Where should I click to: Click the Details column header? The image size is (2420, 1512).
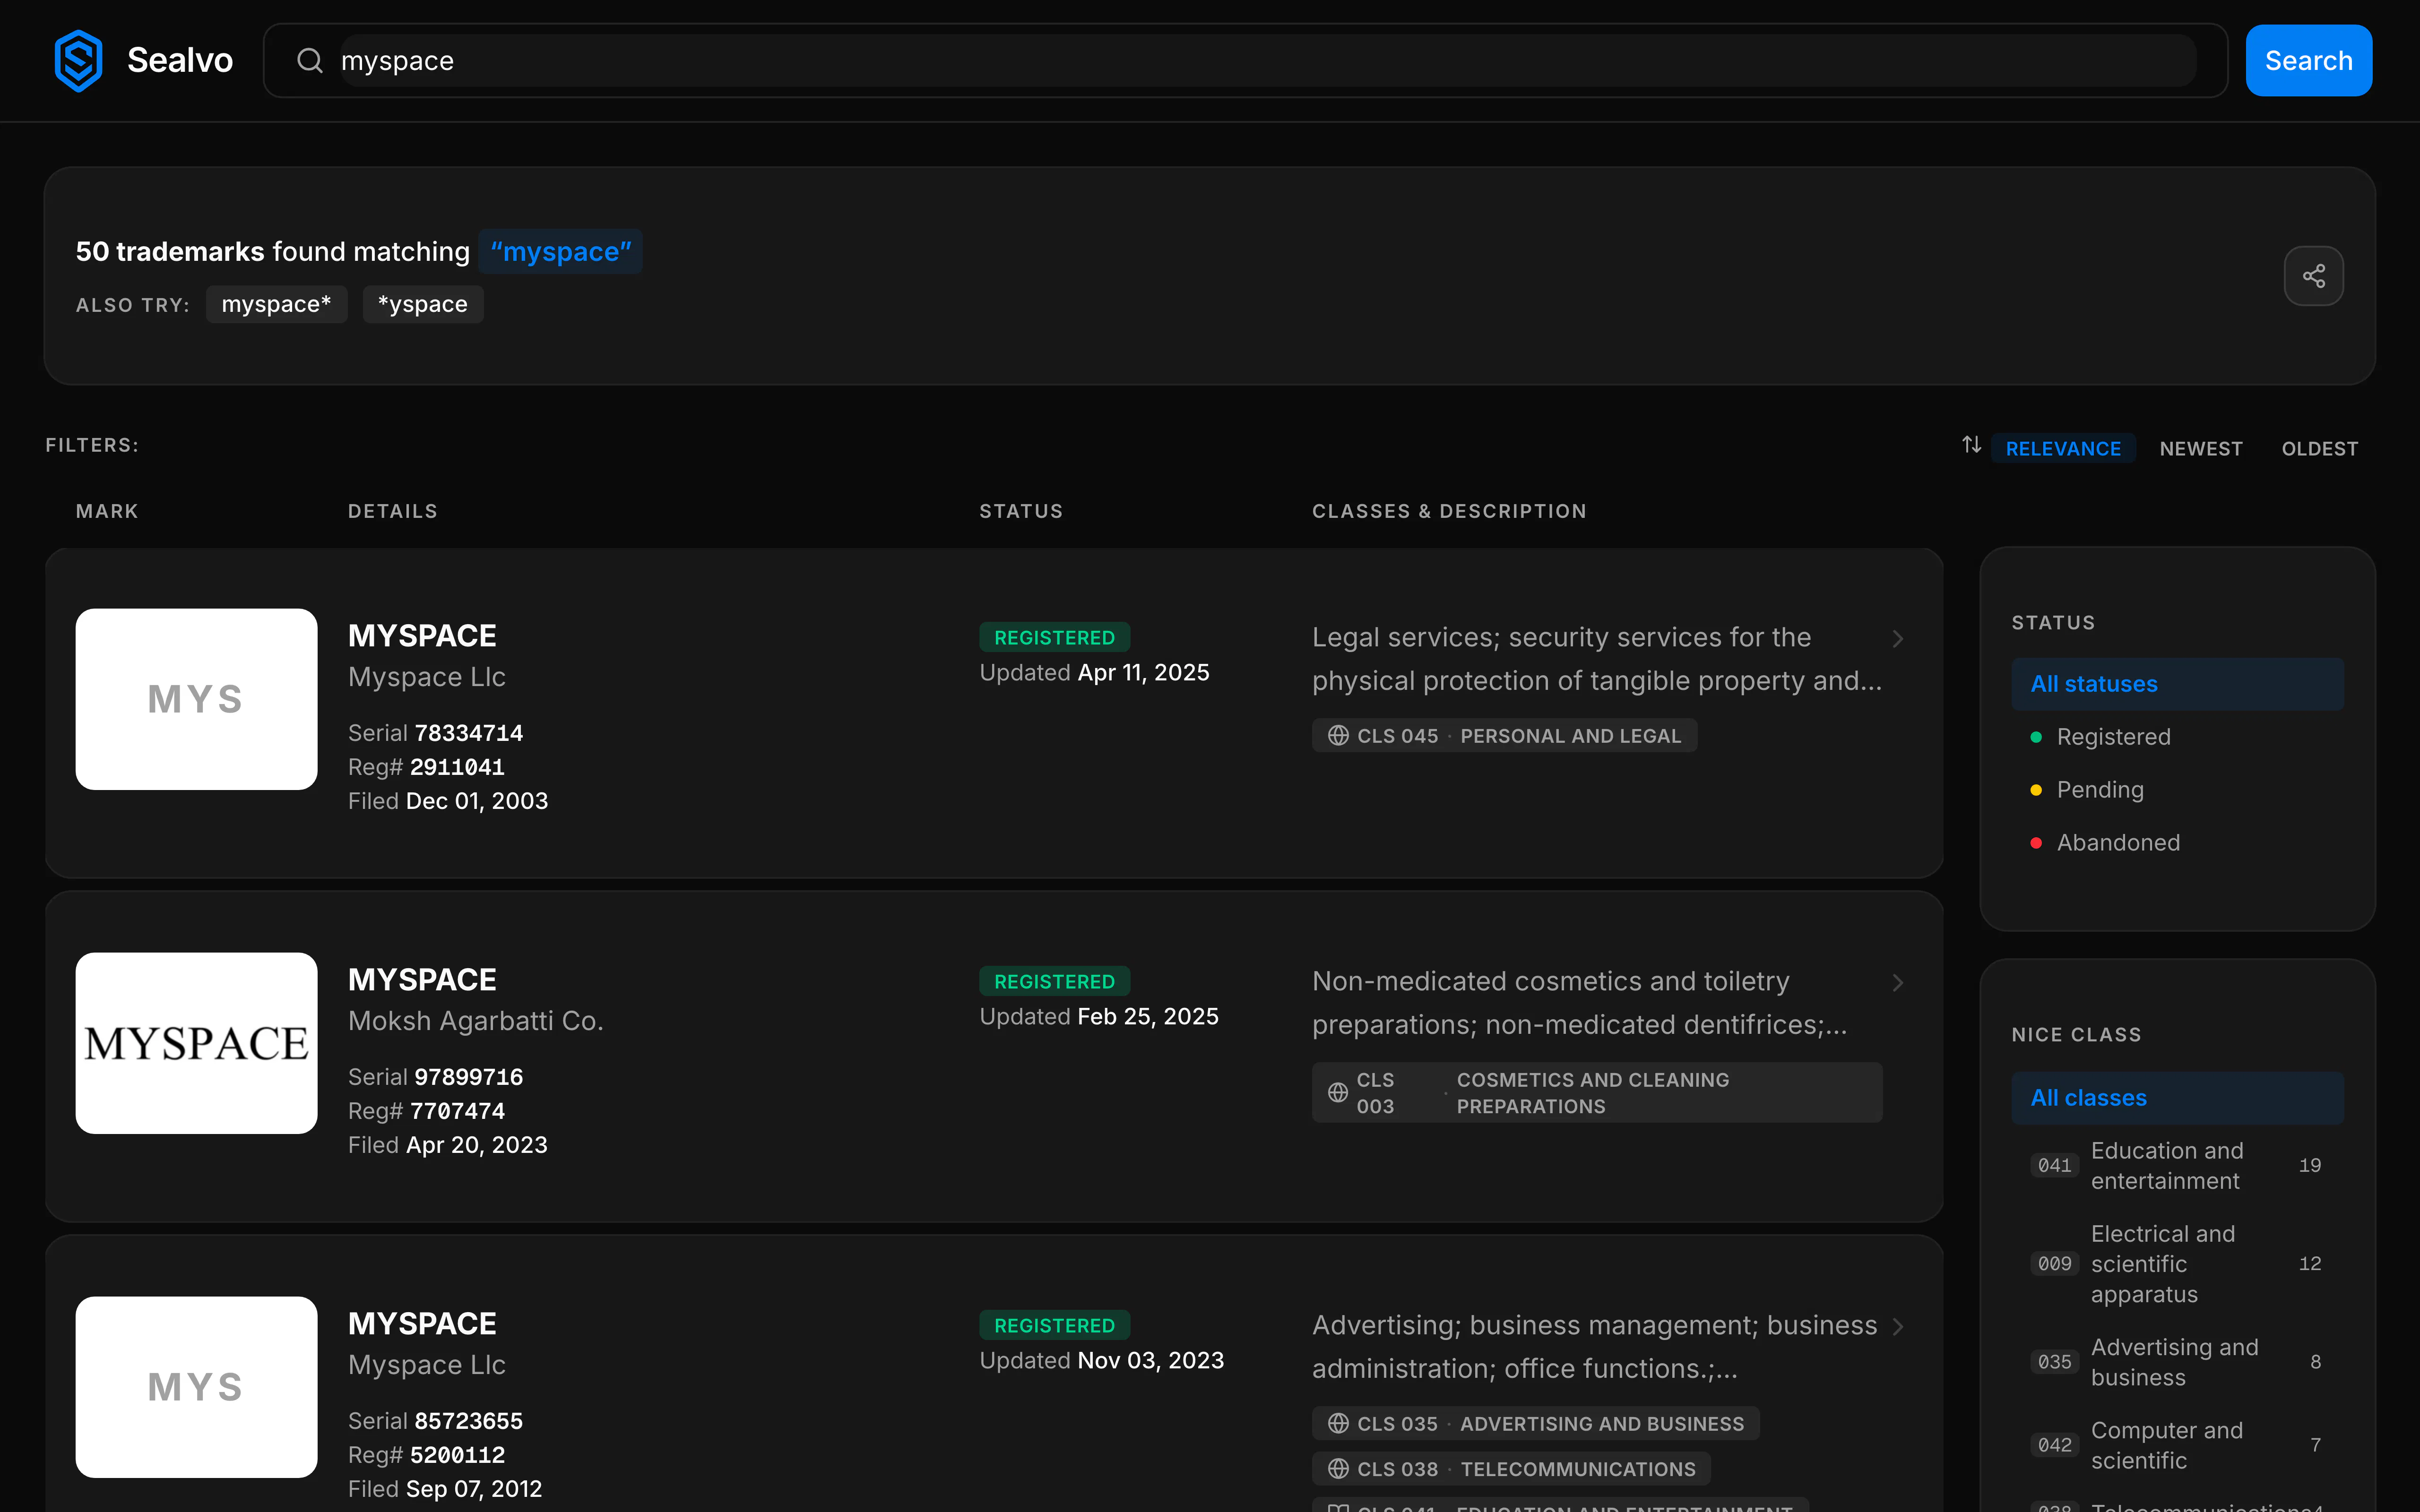[392, 511]
